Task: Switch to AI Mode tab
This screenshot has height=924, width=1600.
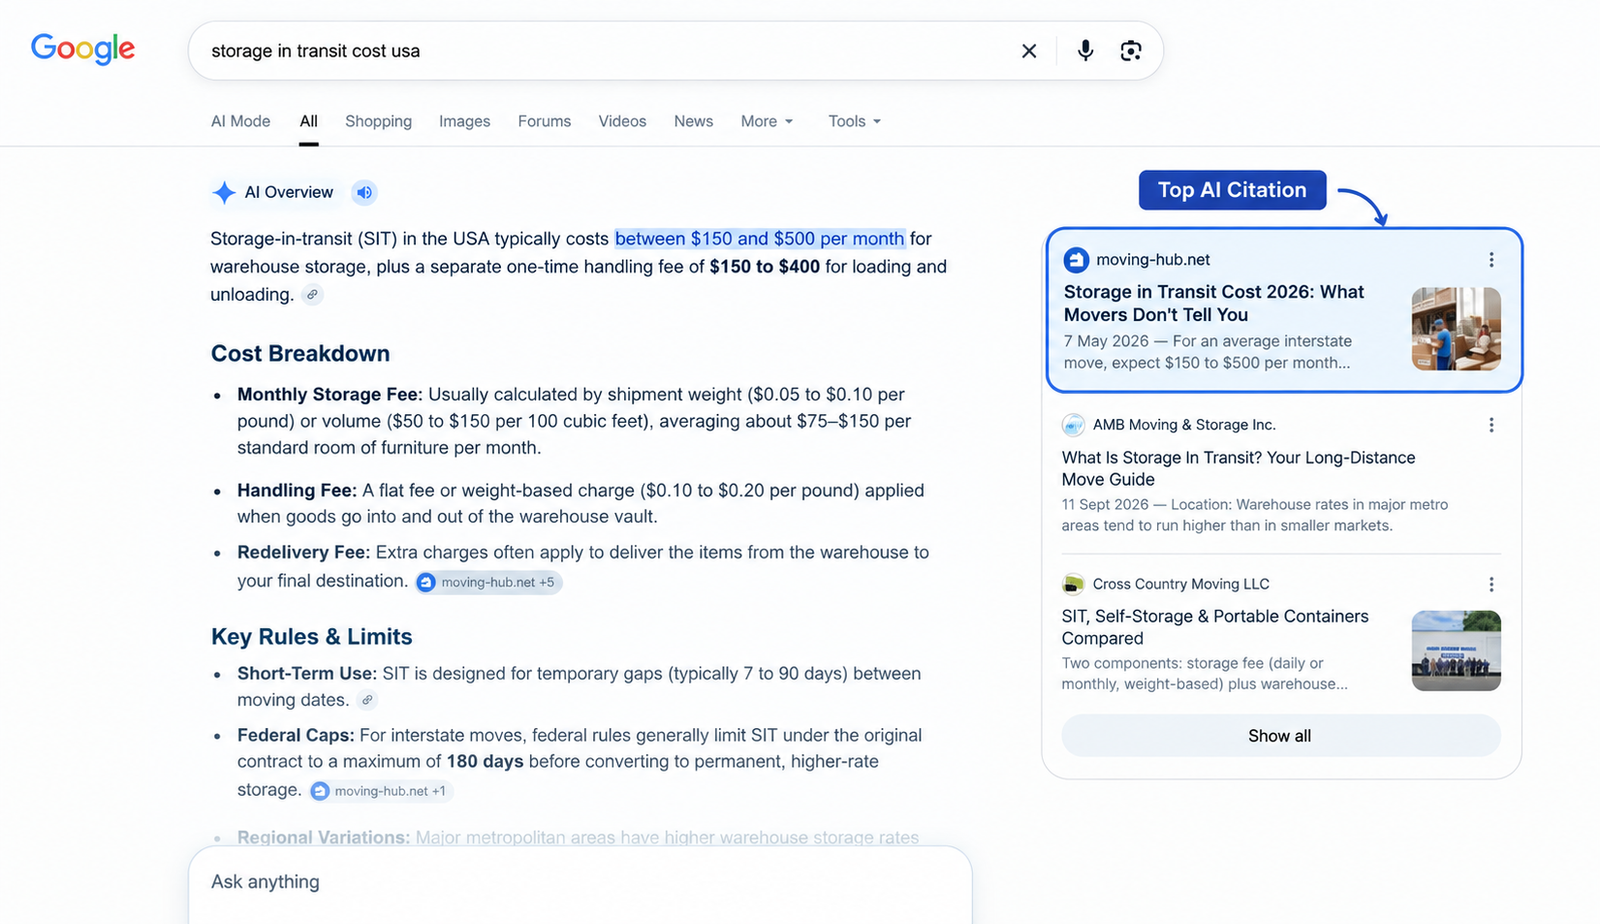Action: (x=240, y=121)
